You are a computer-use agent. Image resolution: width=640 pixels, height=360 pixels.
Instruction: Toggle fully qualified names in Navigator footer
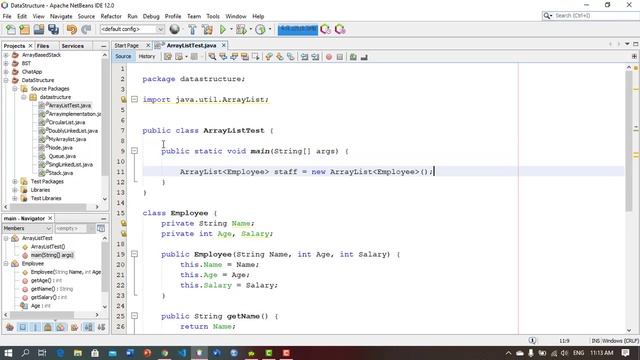pyautogui.click(x=74, y=327)
